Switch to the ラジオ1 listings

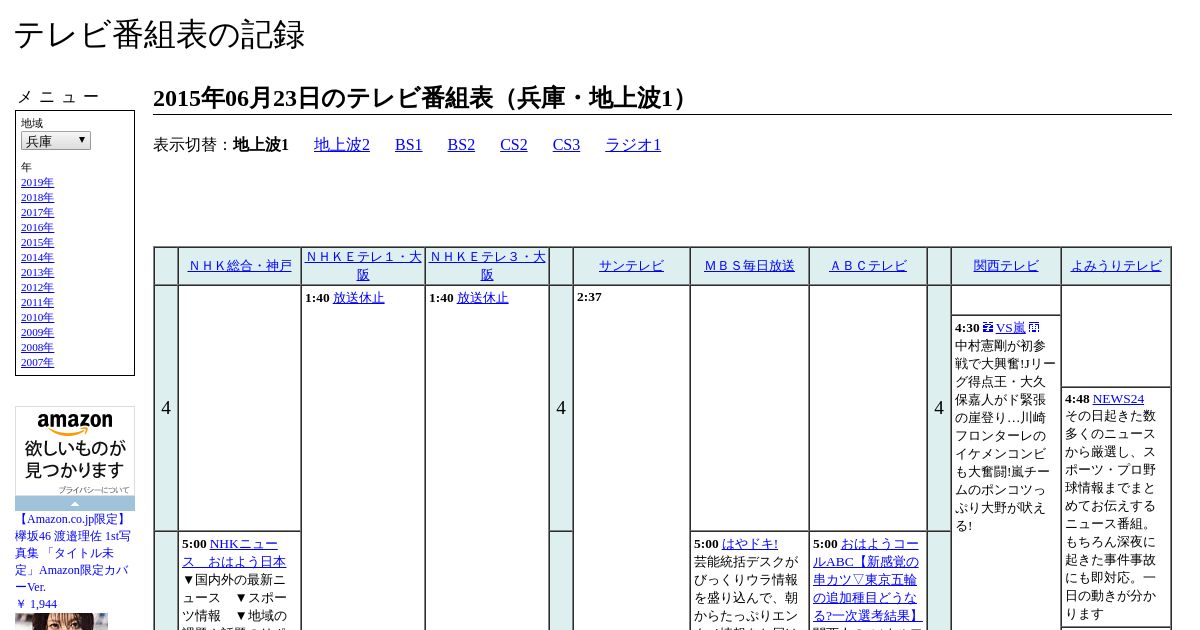[x=633, y=145]
